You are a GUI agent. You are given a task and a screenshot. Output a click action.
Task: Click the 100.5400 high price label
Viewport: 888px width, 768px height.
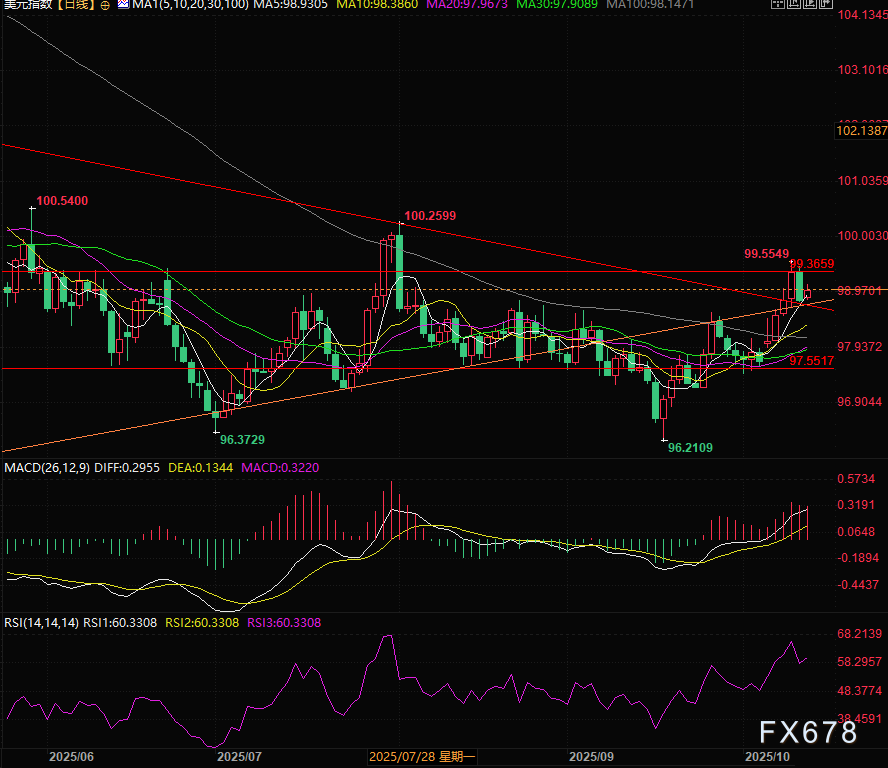coord(62,201)
